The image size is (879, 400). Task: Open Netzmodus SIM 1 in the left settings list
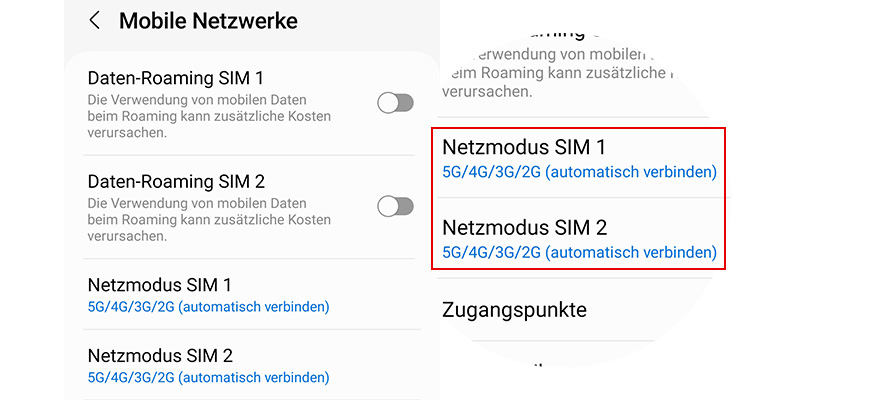pyautogui.click(x=160, y=285)
